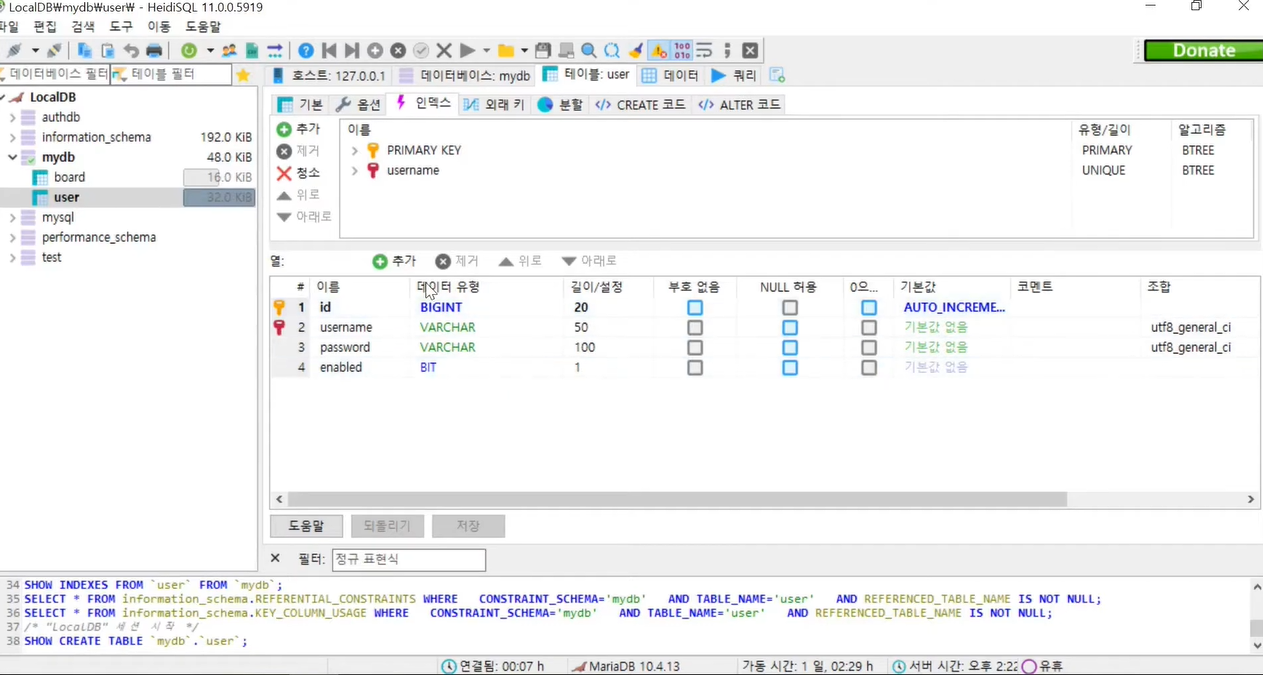Expand the information_schema database node

click(13, 137)
